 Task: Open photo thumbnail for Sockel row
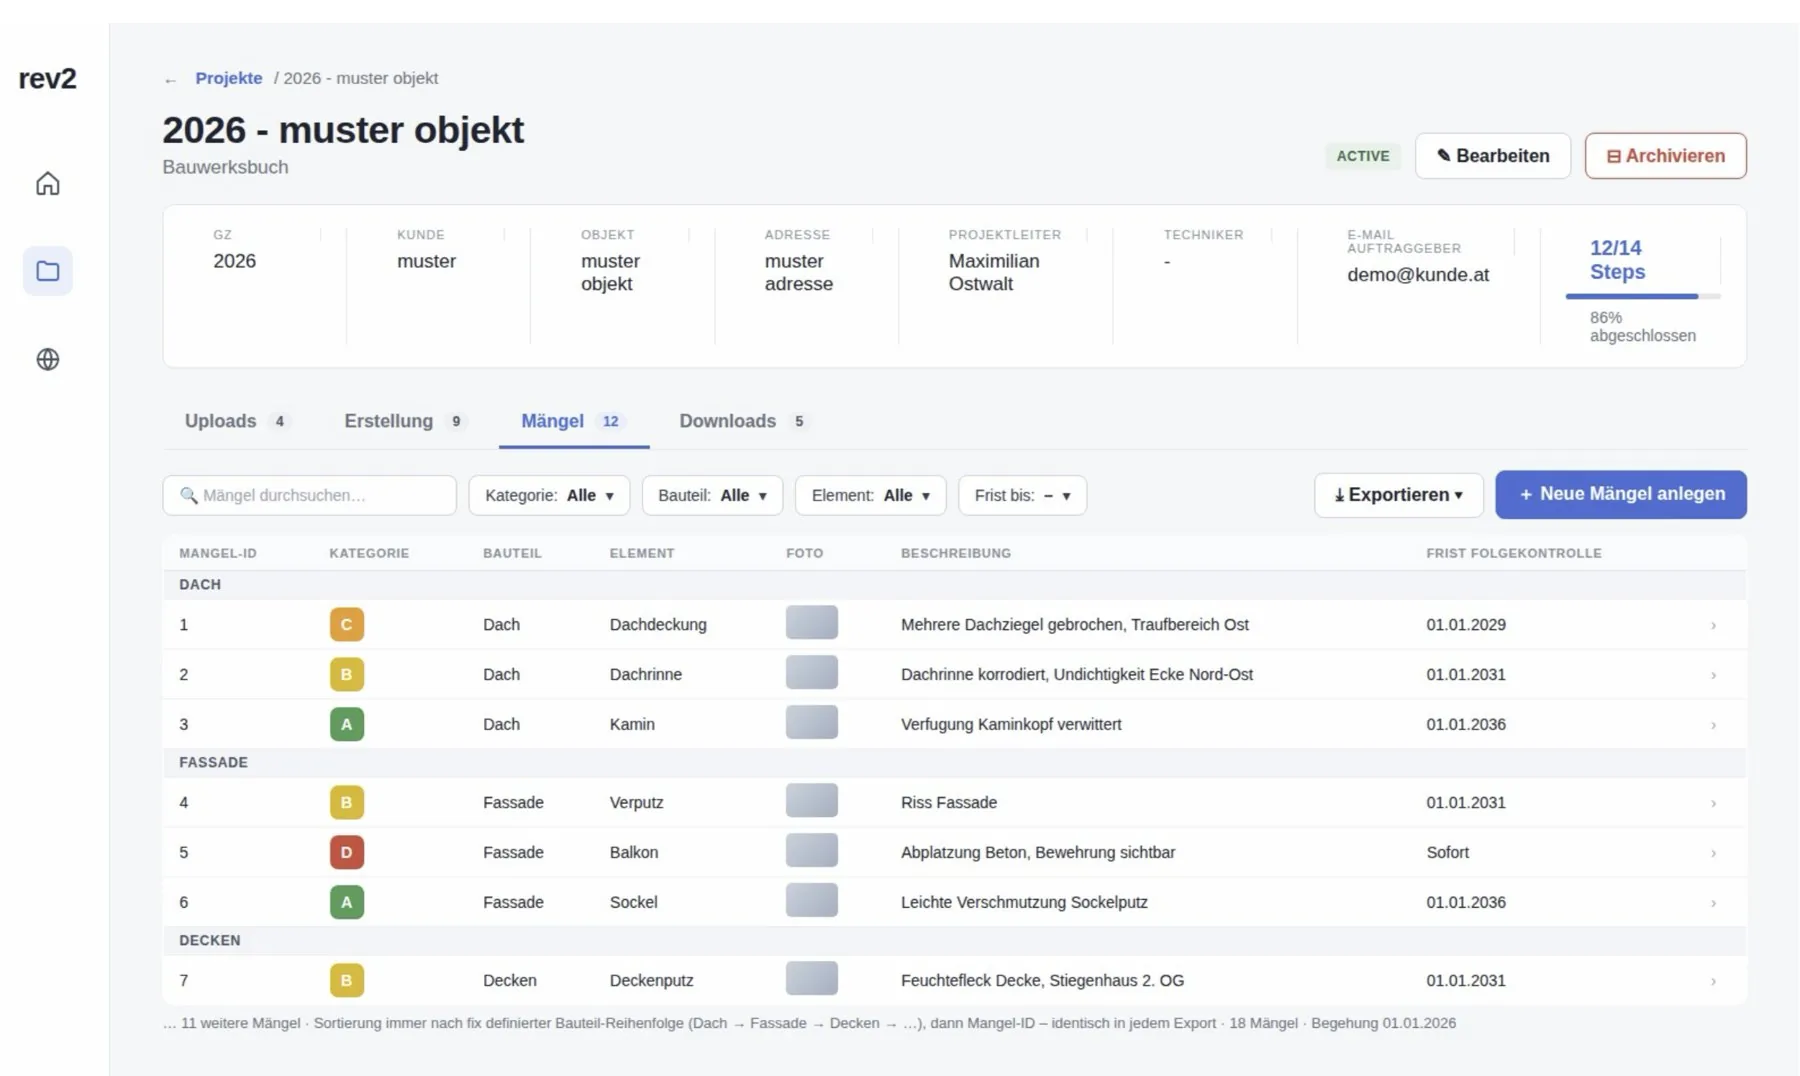coord(811,901)
